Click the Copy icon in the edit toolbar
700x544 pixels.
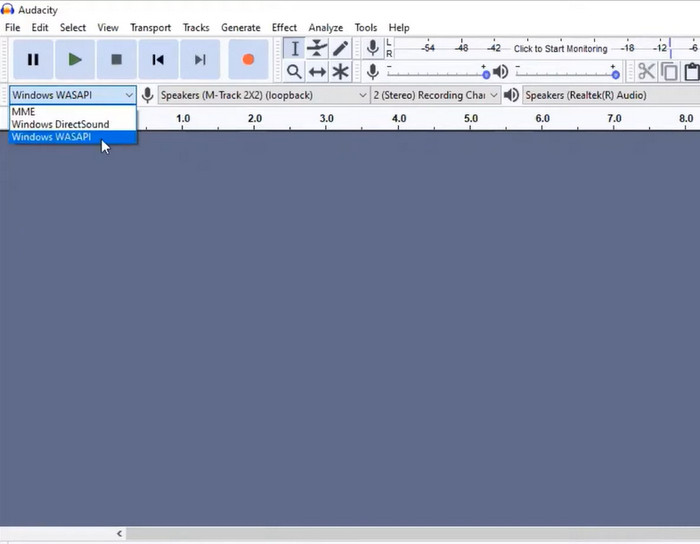669,71
